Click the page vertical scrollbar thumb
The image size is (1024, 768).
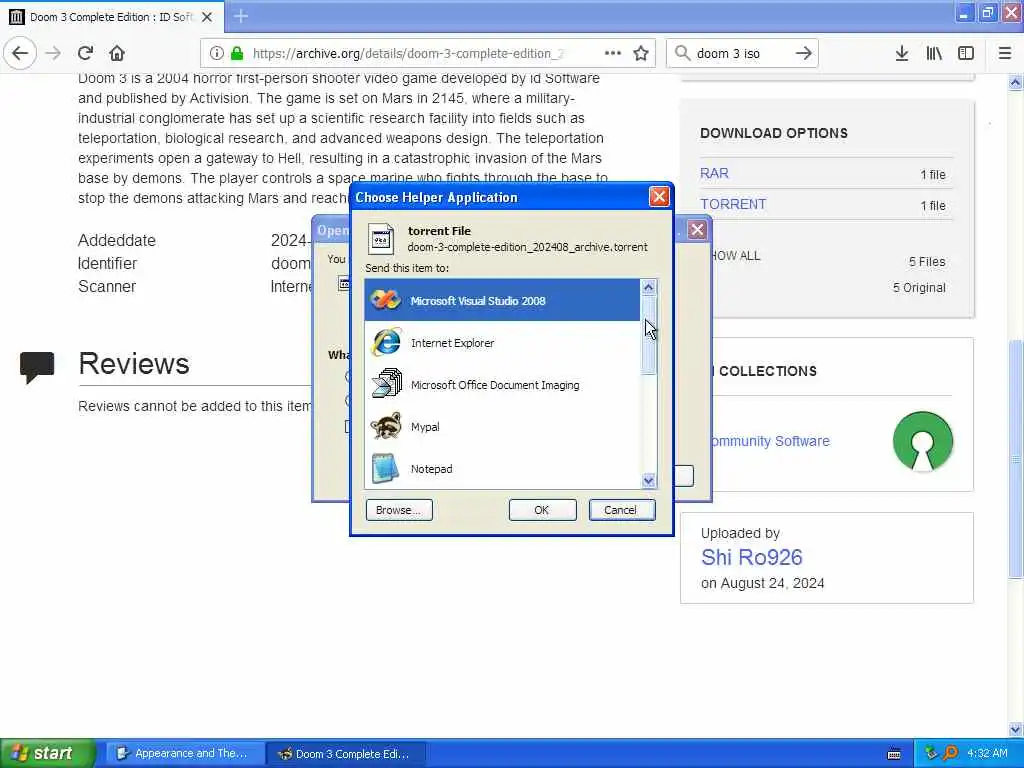(1015, 459)
